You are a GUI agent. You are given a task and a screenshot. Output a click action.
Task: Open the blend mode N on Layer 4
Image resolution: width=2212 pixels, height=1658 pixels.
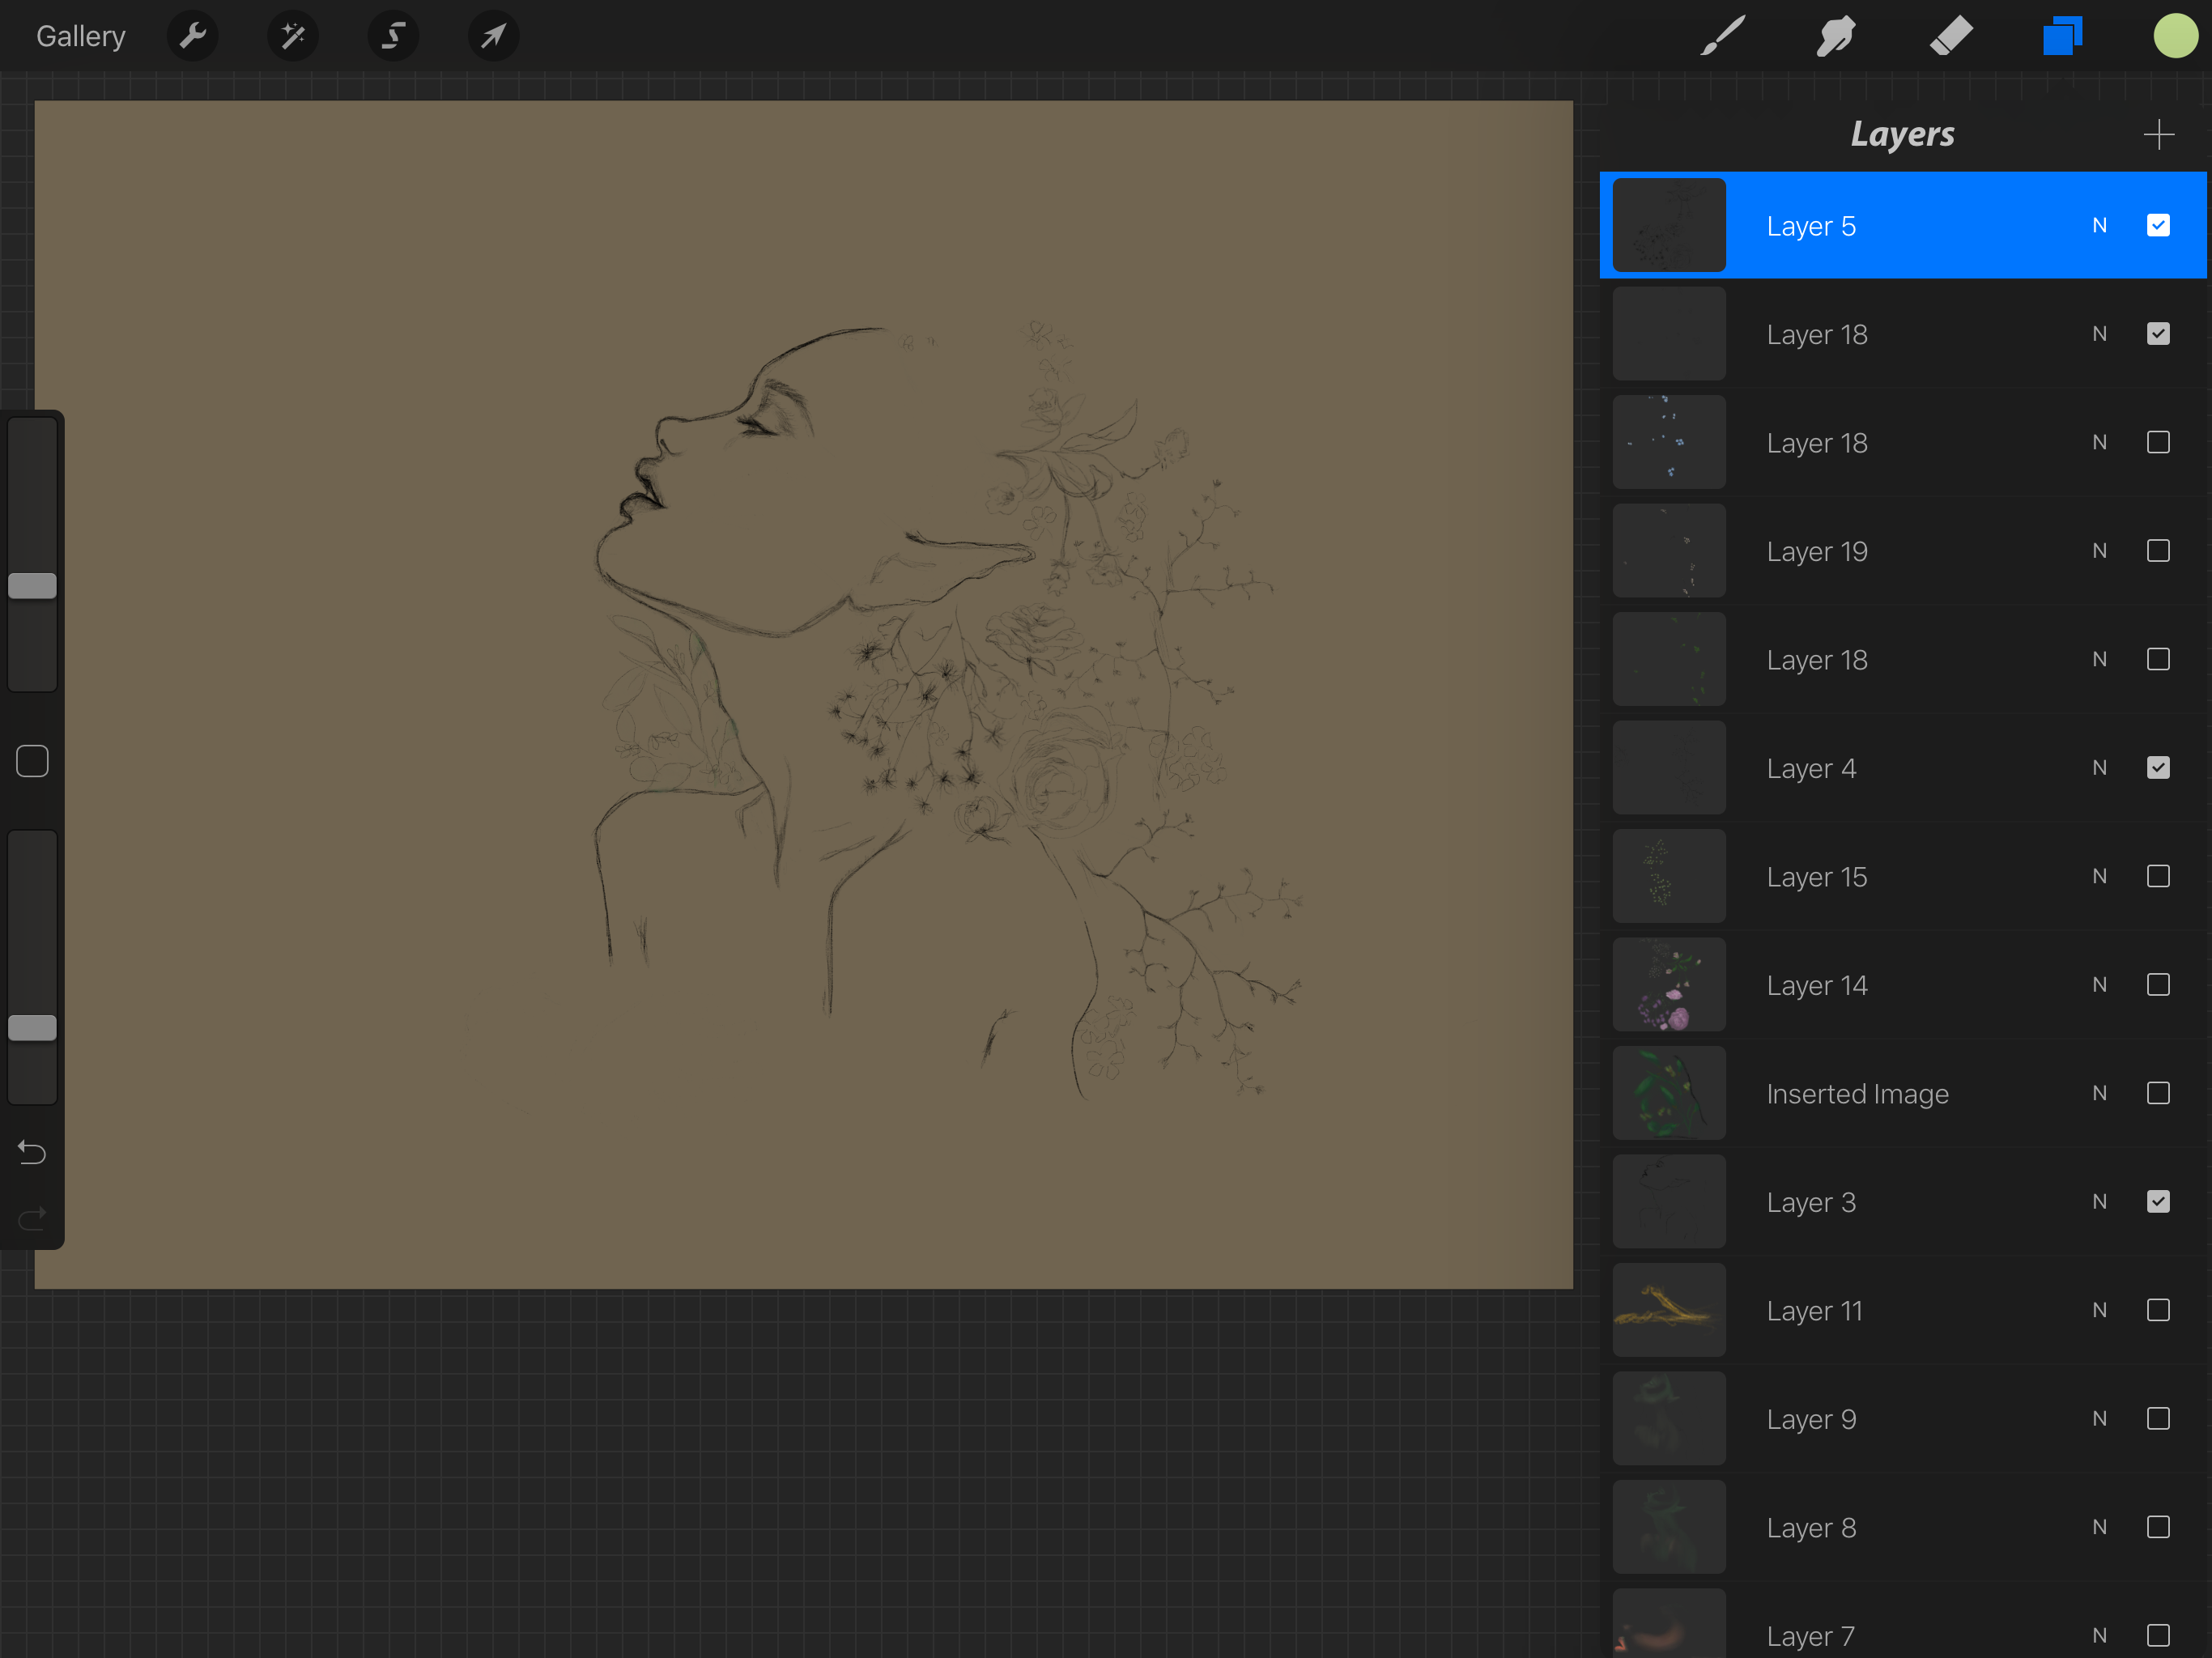point(2099,768)
